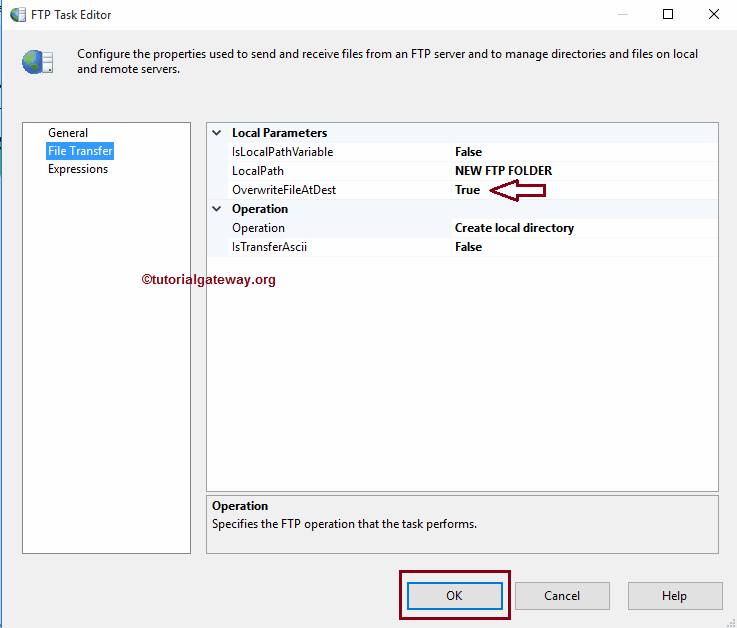Select the OverwriteFileAtDest property name

point(284,190)
